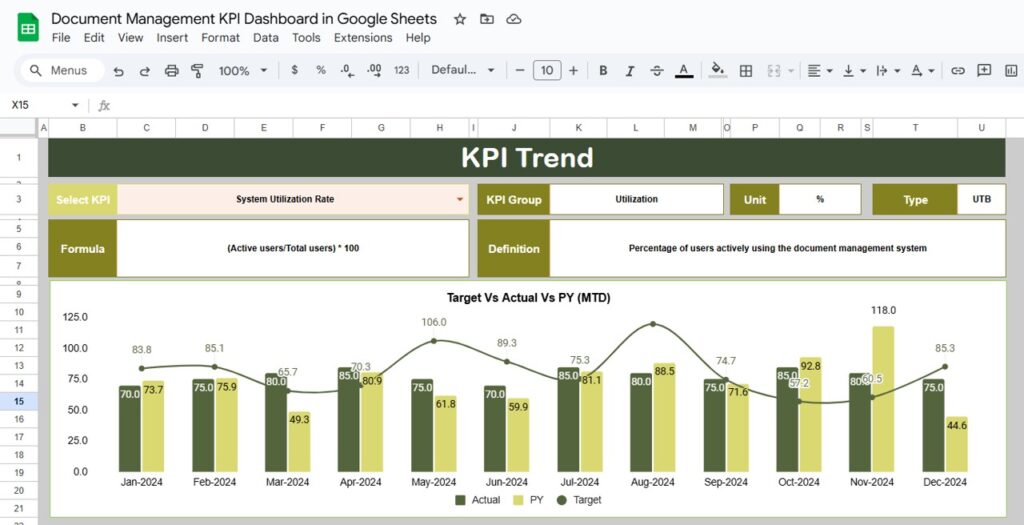1024x525 pixels.
Task: Open the Help menu
Action: click(x=418, y=38)
